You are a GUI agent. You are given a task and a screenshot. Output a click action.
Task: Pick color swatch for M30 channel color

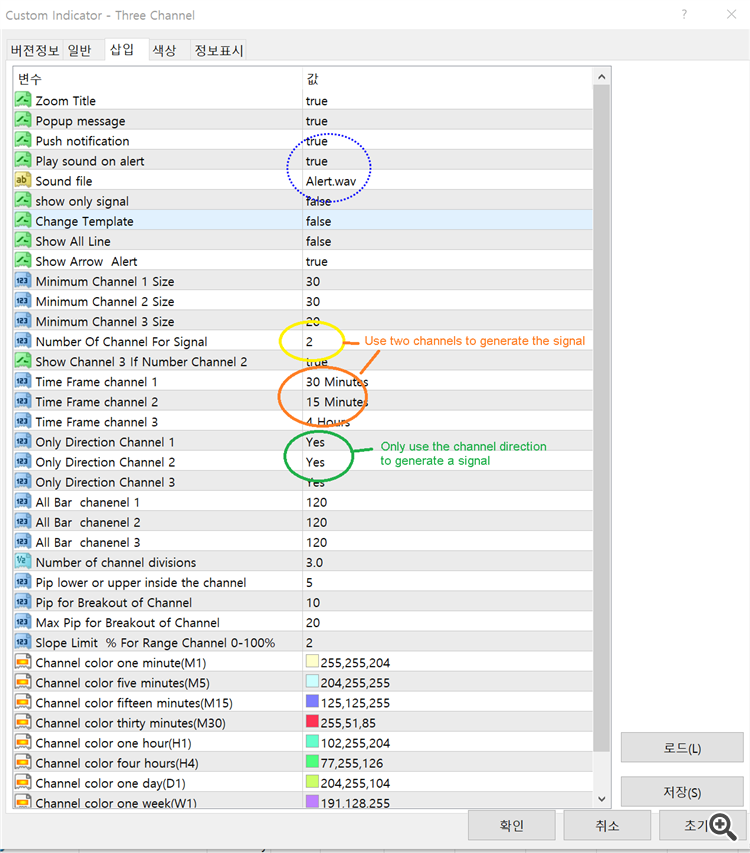coord(312,721)
